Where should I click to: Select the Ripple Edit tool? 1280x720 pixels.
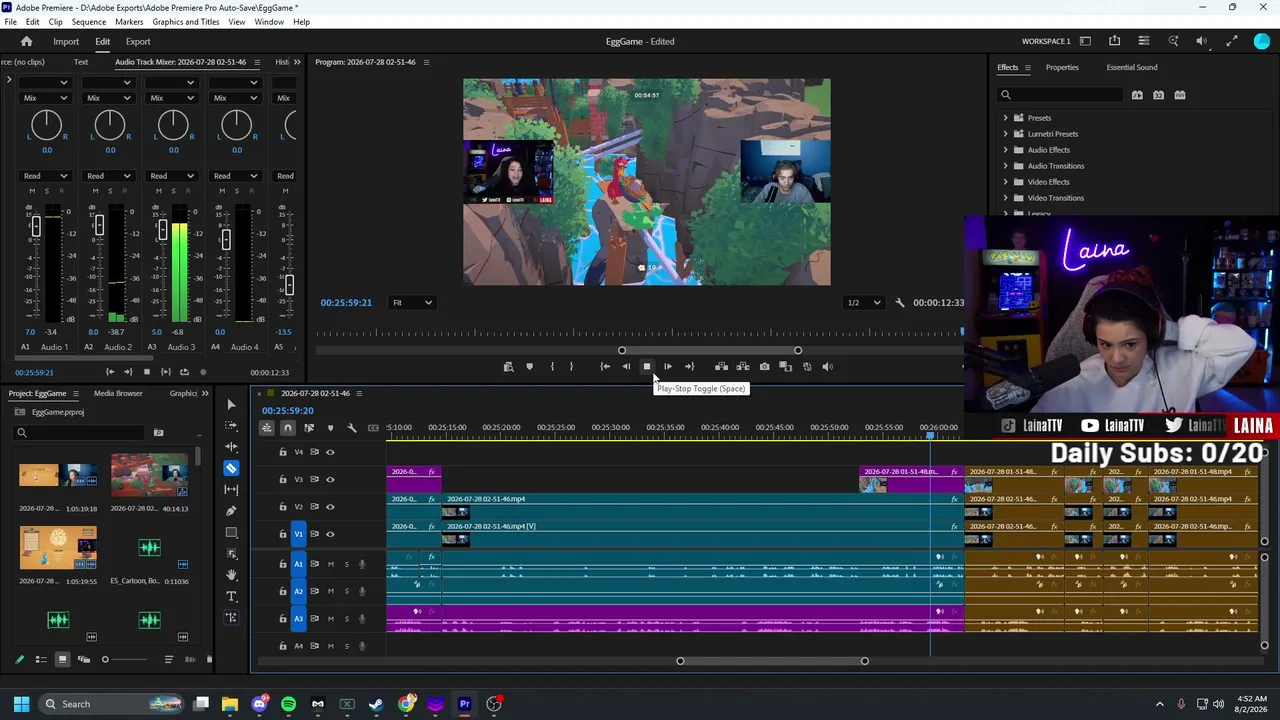pos(231,447)
